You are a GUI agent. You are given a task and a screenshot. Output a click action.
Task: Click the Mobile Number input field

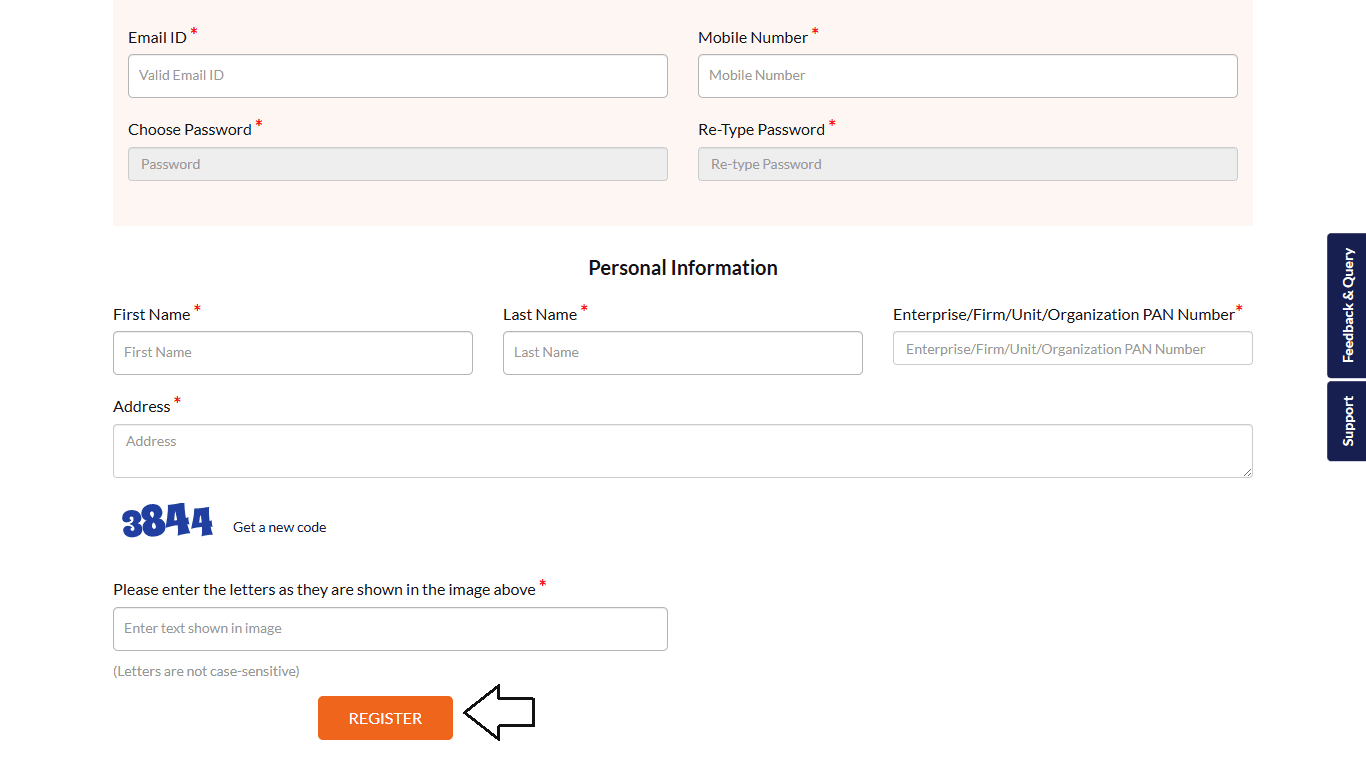[x=966, y=75]
